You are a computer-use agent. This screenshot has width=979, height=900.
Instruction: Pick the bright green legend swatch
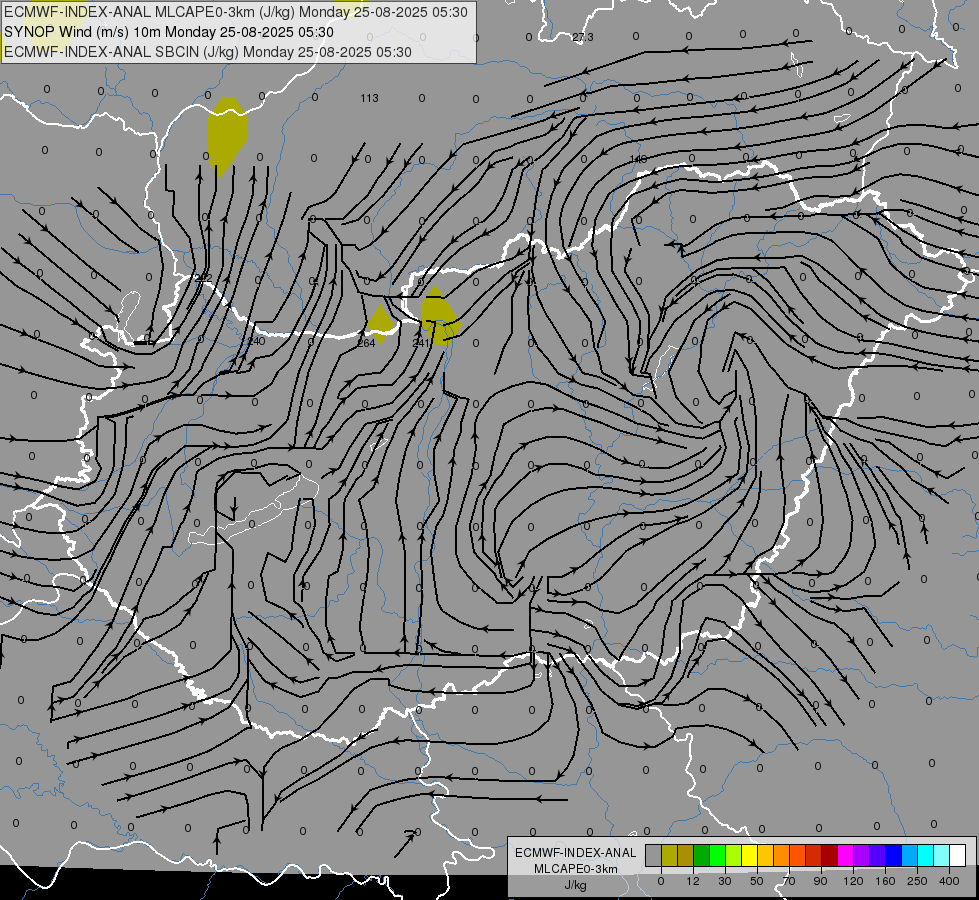click(x=717, y=855)
